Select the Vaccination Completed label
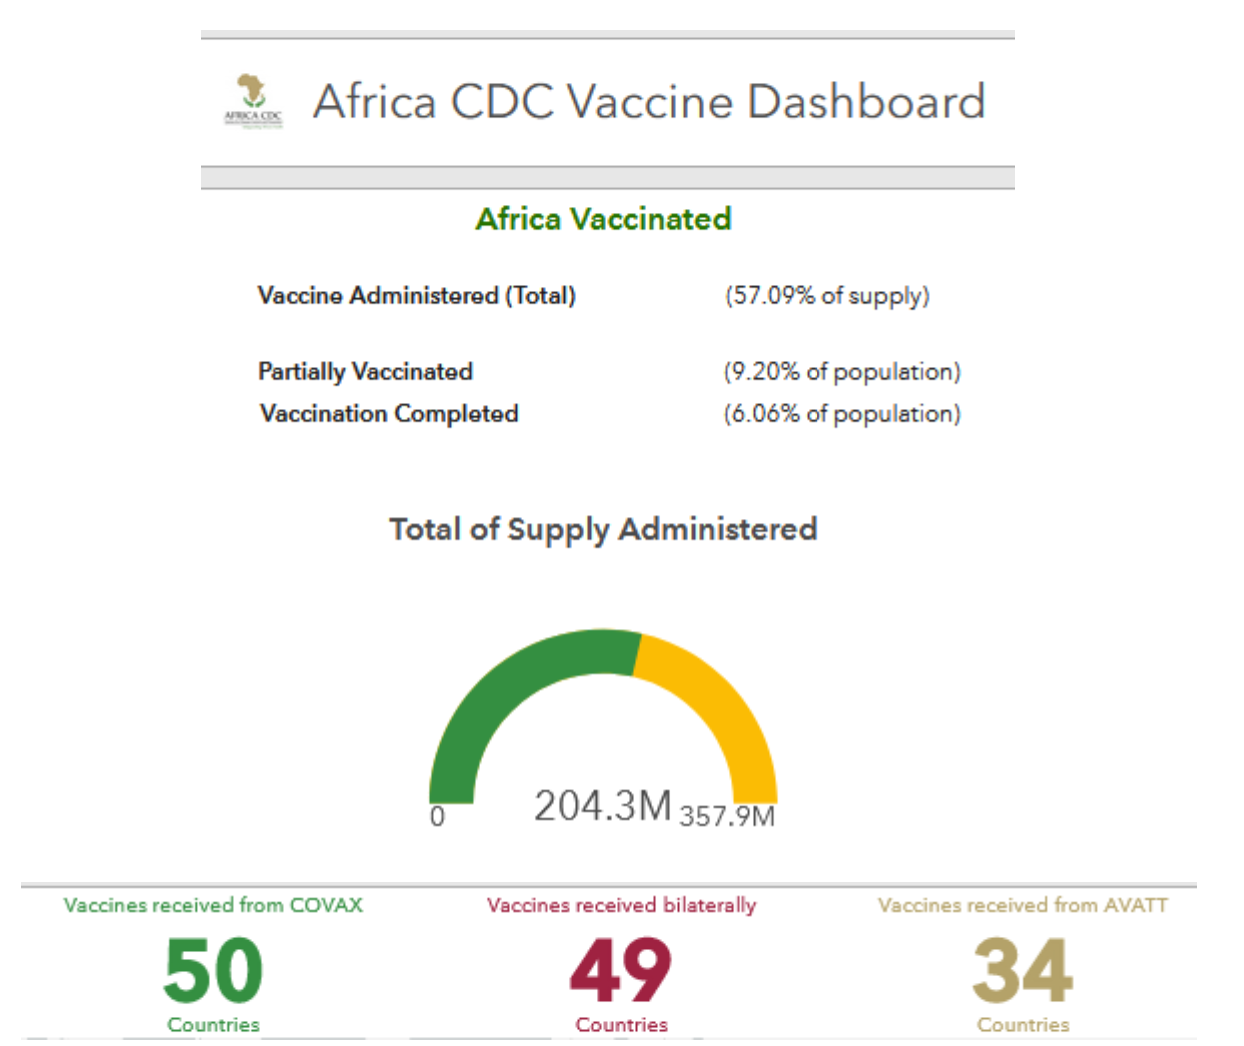 389,414
